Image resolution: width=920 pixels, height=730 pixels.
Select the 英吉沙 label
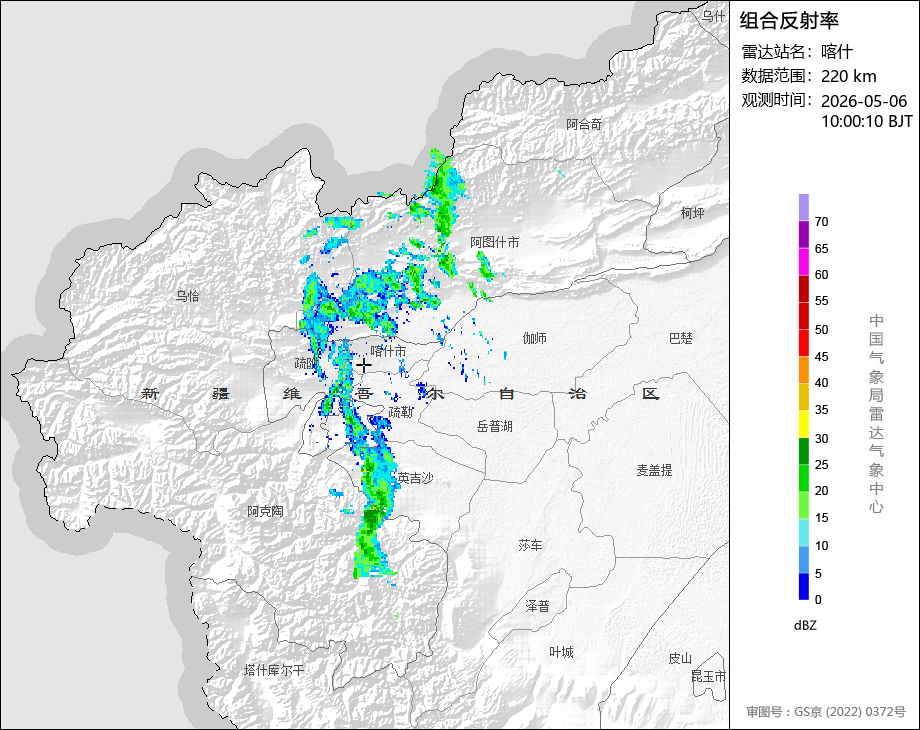(415, 478)
